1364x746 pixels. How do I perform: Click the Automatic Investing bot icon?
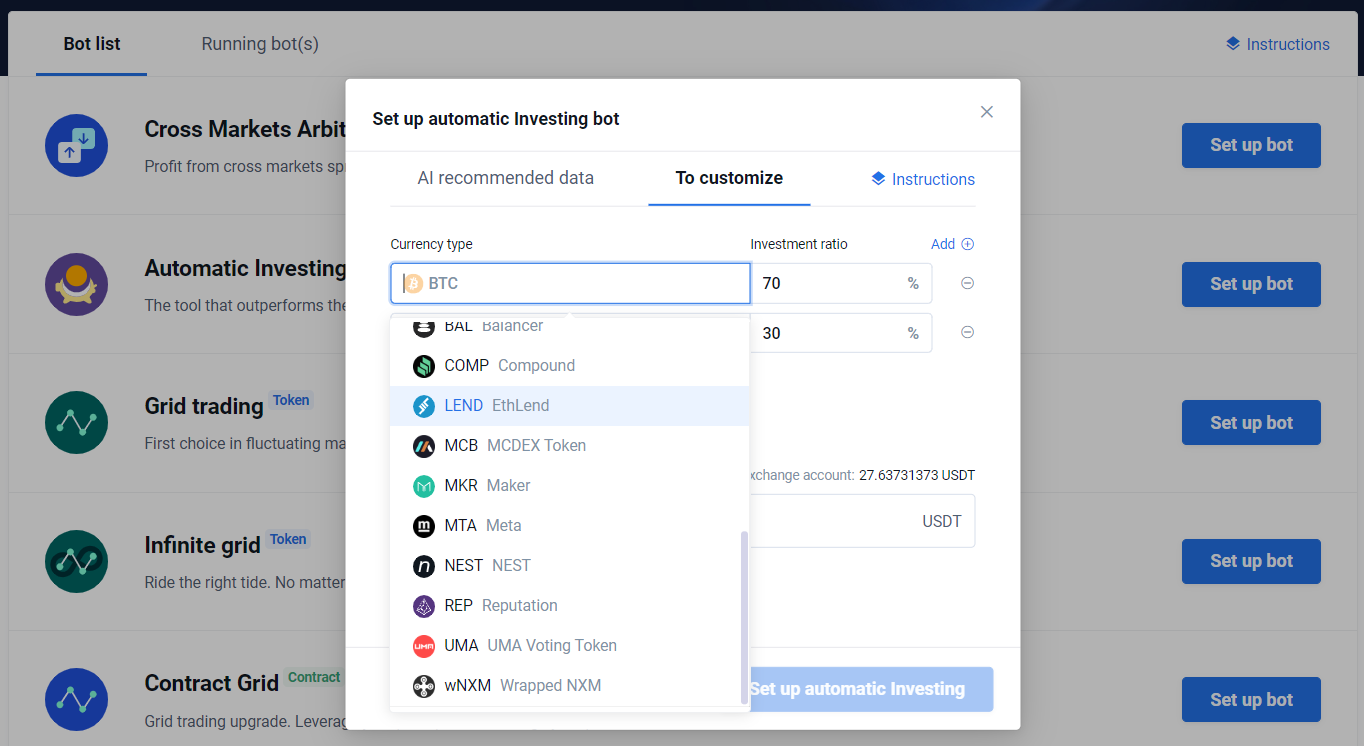[x=76, y=285]
